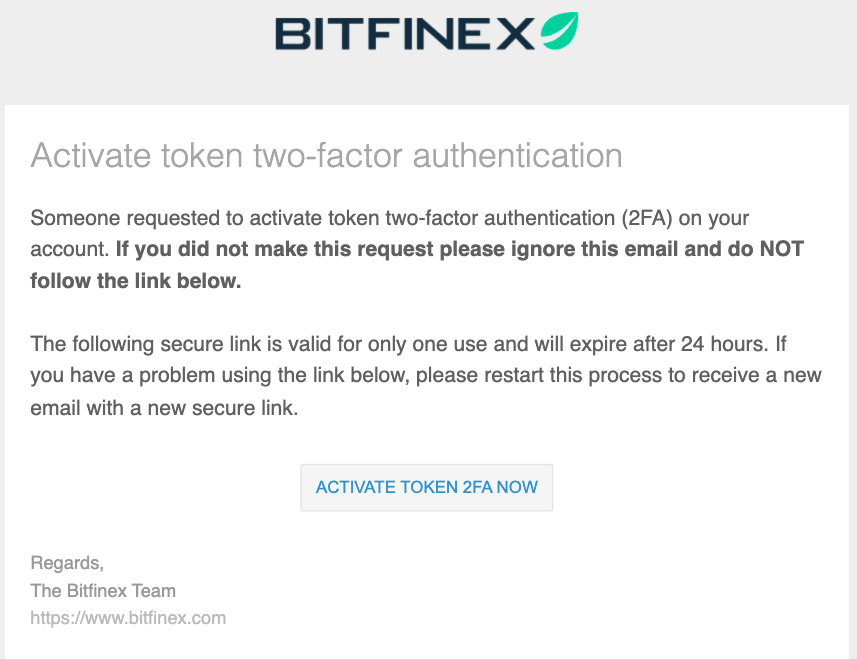Click the word 'Someone' starting the message

coord(75,218)
